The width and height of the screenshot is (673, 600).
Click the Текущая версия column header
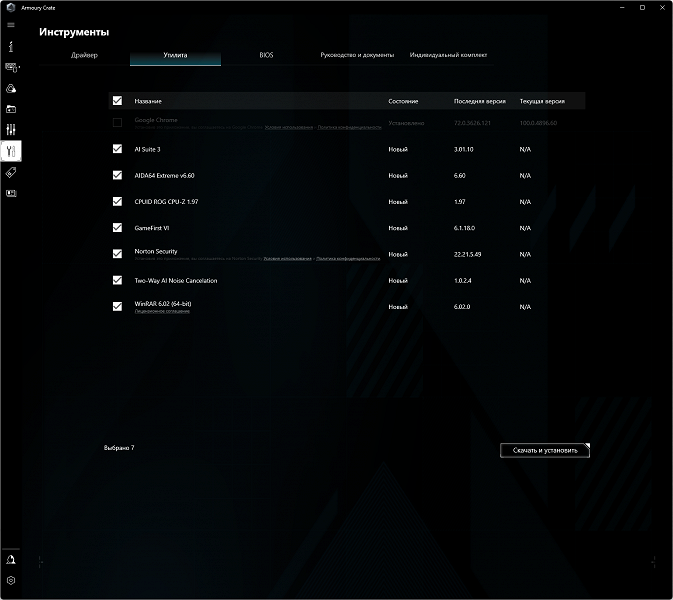542,101
